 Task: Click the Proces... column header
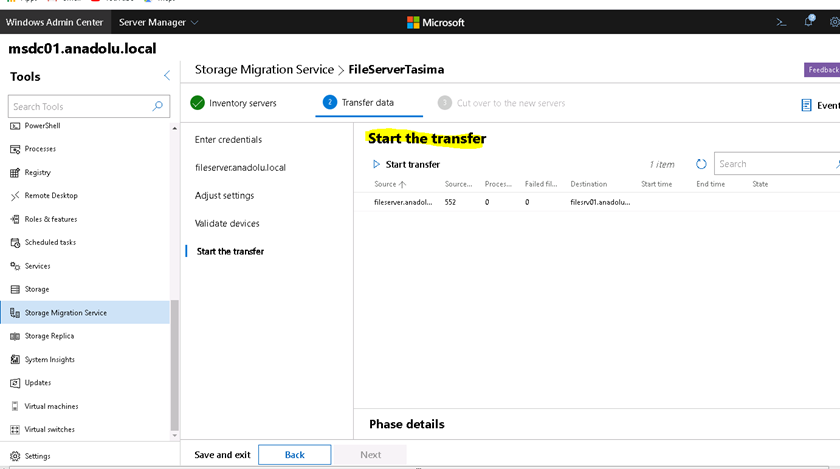498,184
